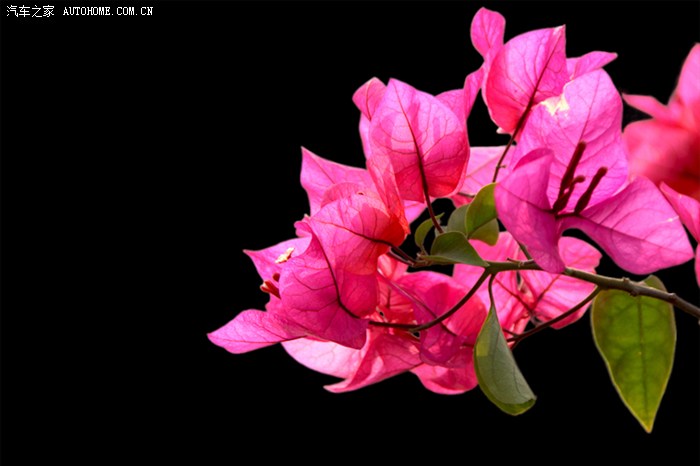The height and width of the screenshot is (466, 700).
Task: Select the topmost pink bract
Action: tap(487, 30)
